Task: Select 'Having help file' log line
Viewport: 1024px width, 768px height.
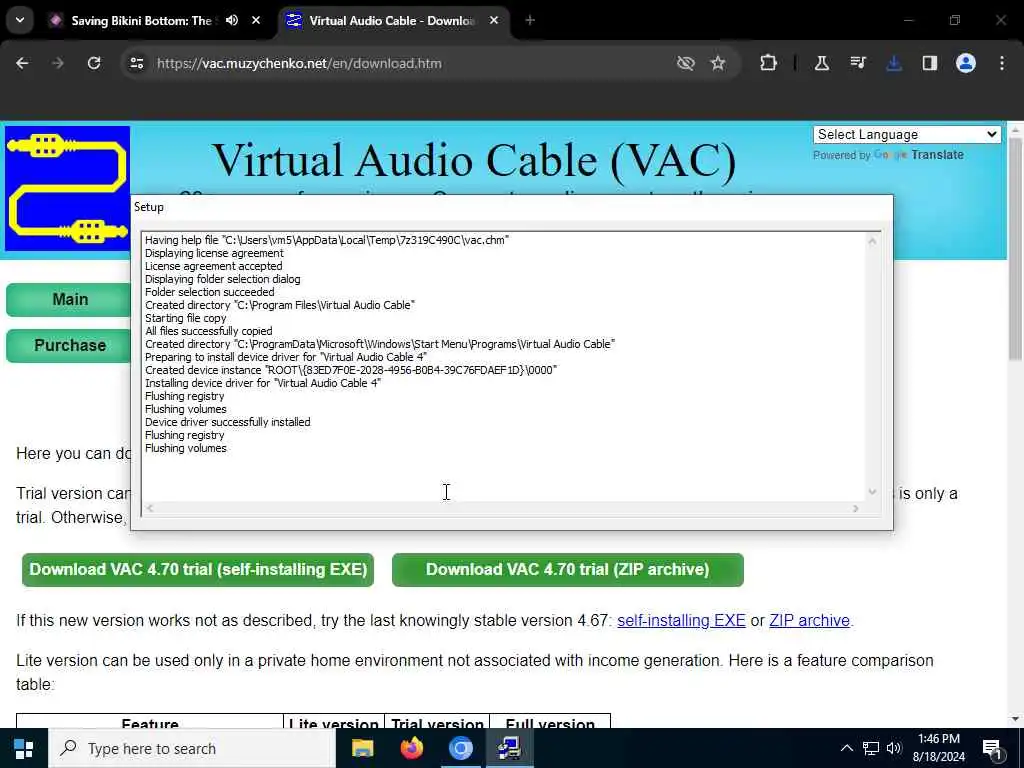Action: (x=327, y=240)
